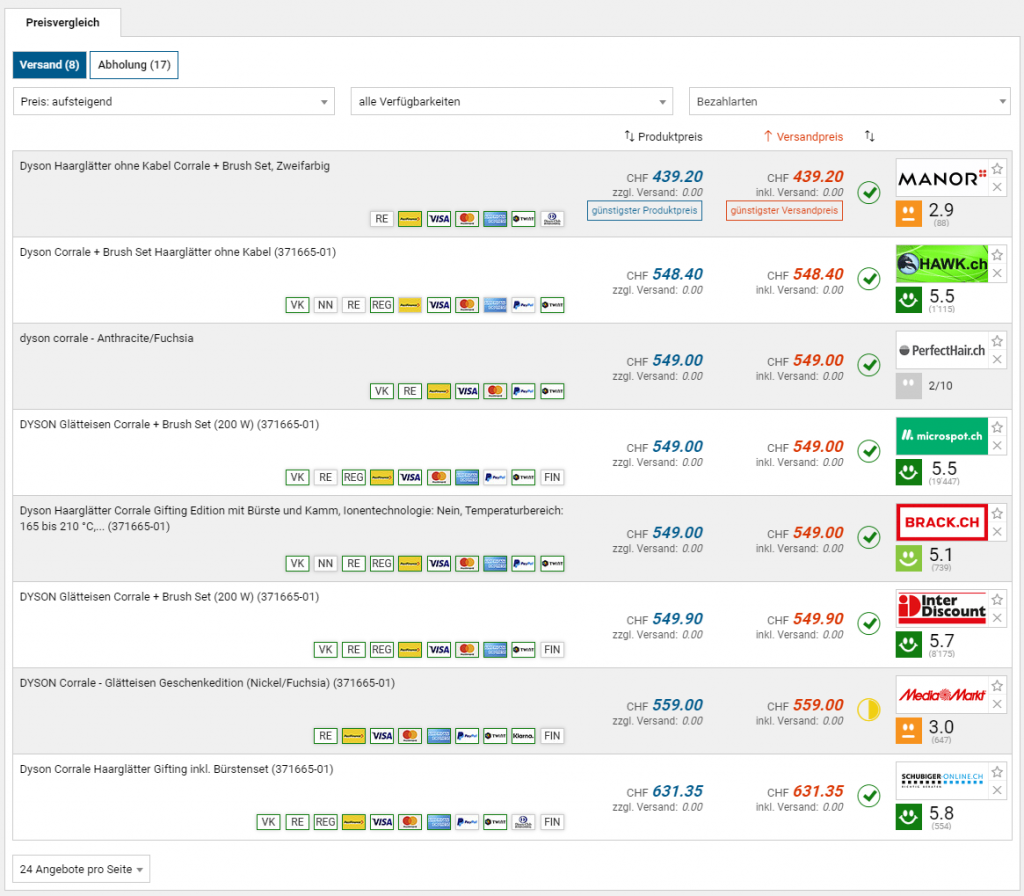Screen dimensions: 1024x896
Task: Click the yellow half-circle availability icon for MediaMarkt
Action: pos(869,710)
